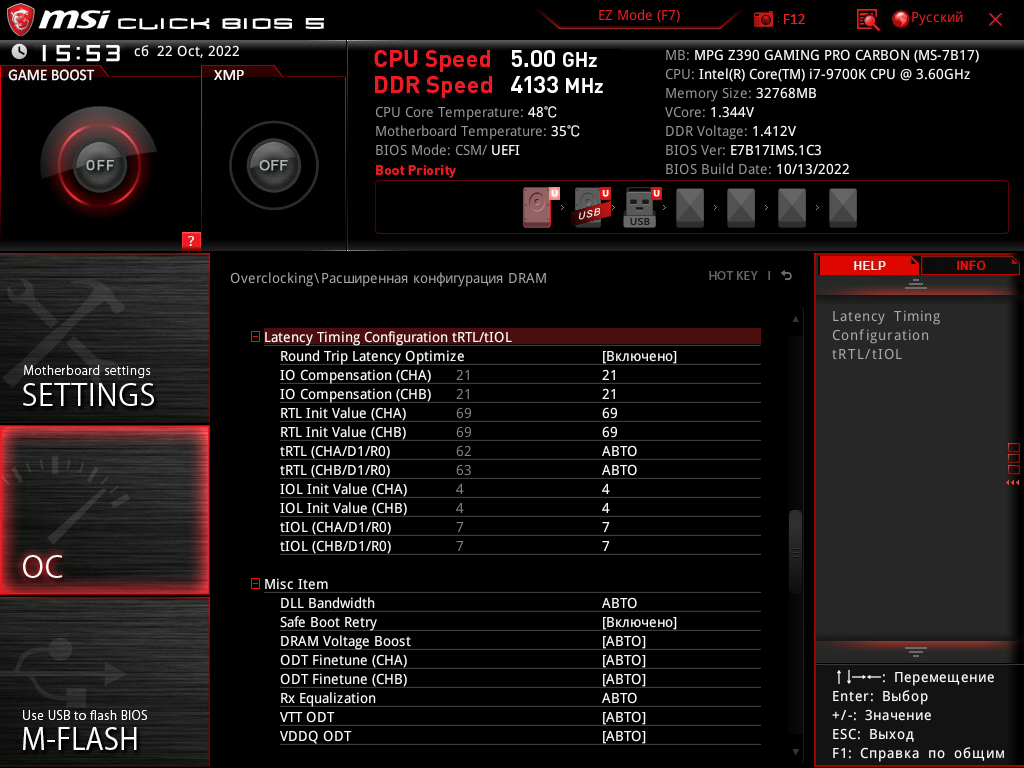Click the Overclocking breadcrumb path

click(388, 278)
